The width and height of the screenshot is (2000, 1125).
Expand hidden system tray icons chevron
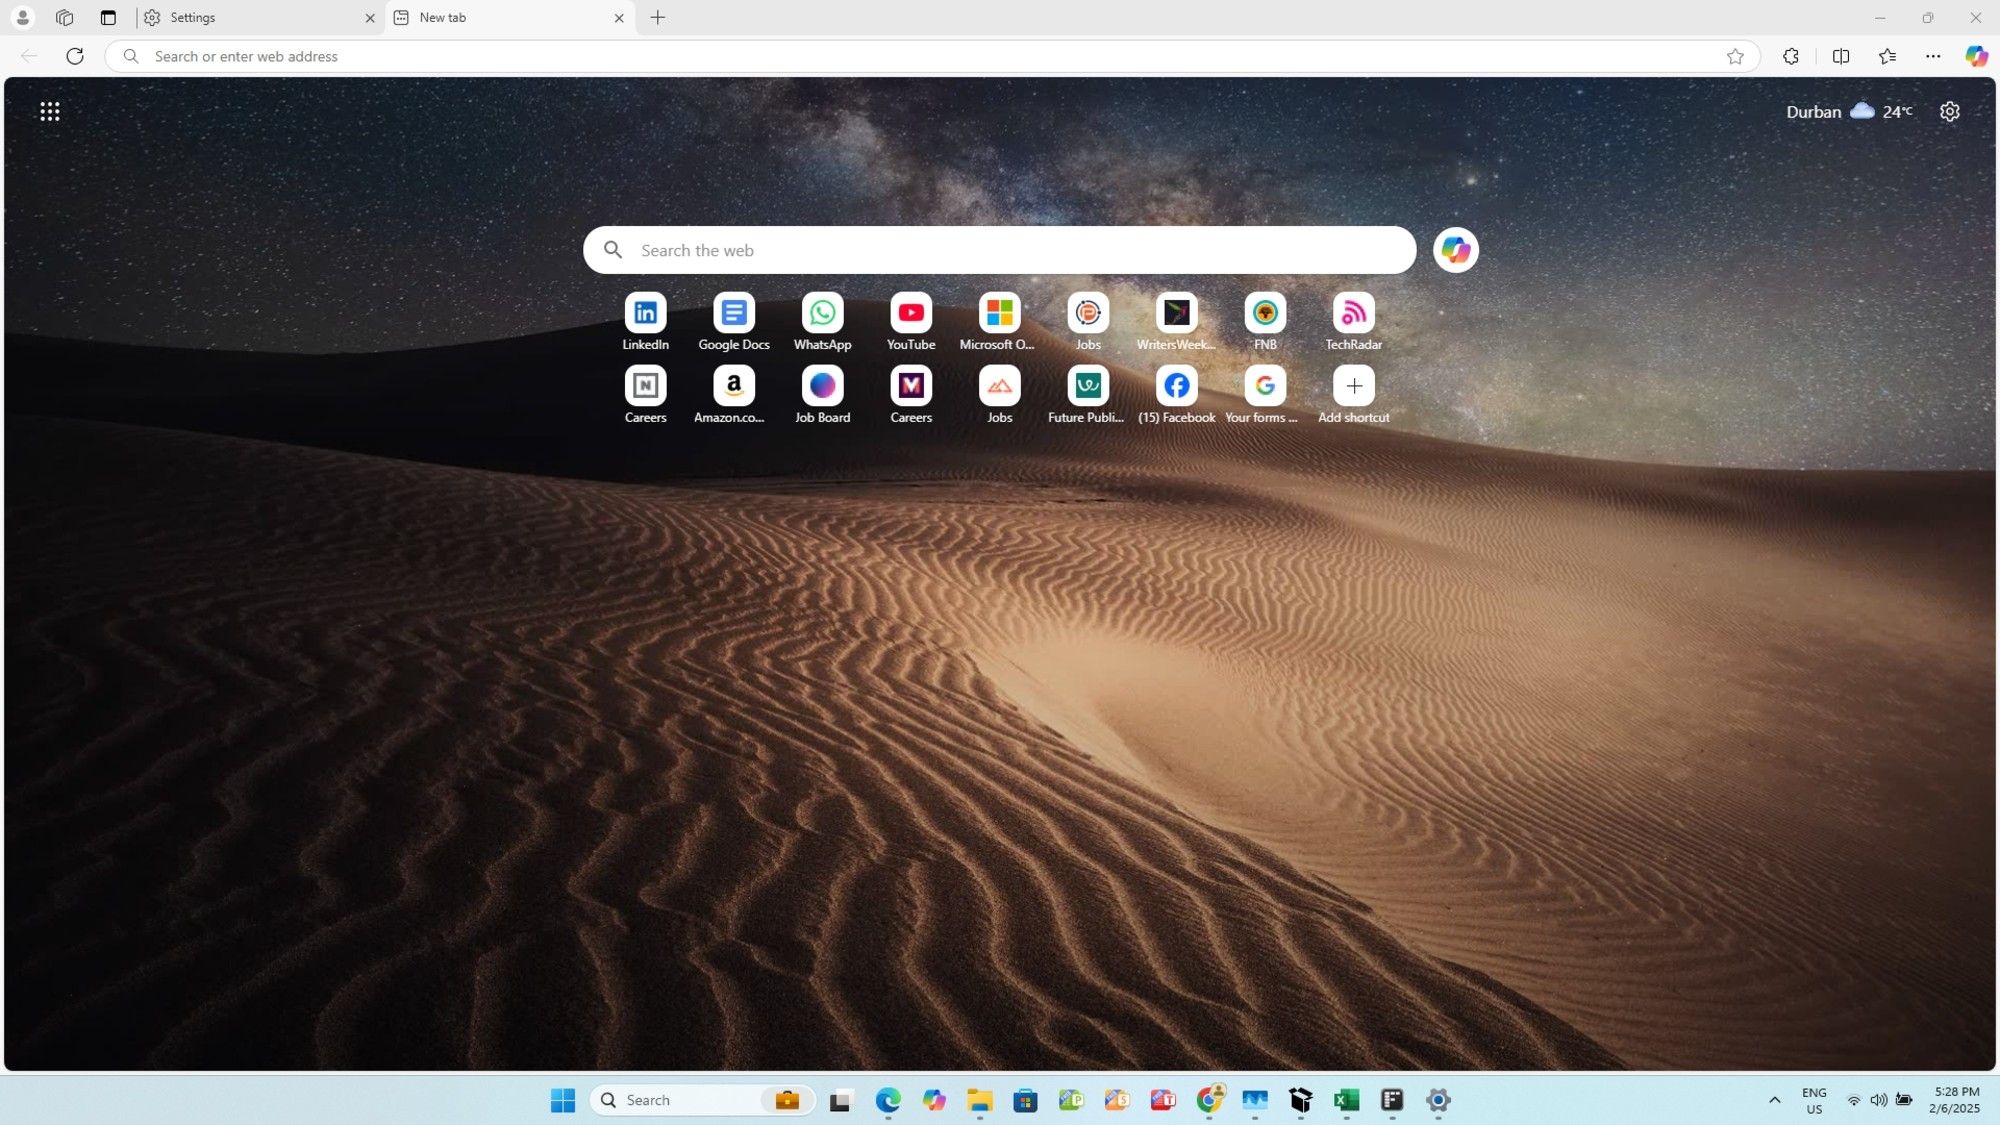tap(1774, 1100)
